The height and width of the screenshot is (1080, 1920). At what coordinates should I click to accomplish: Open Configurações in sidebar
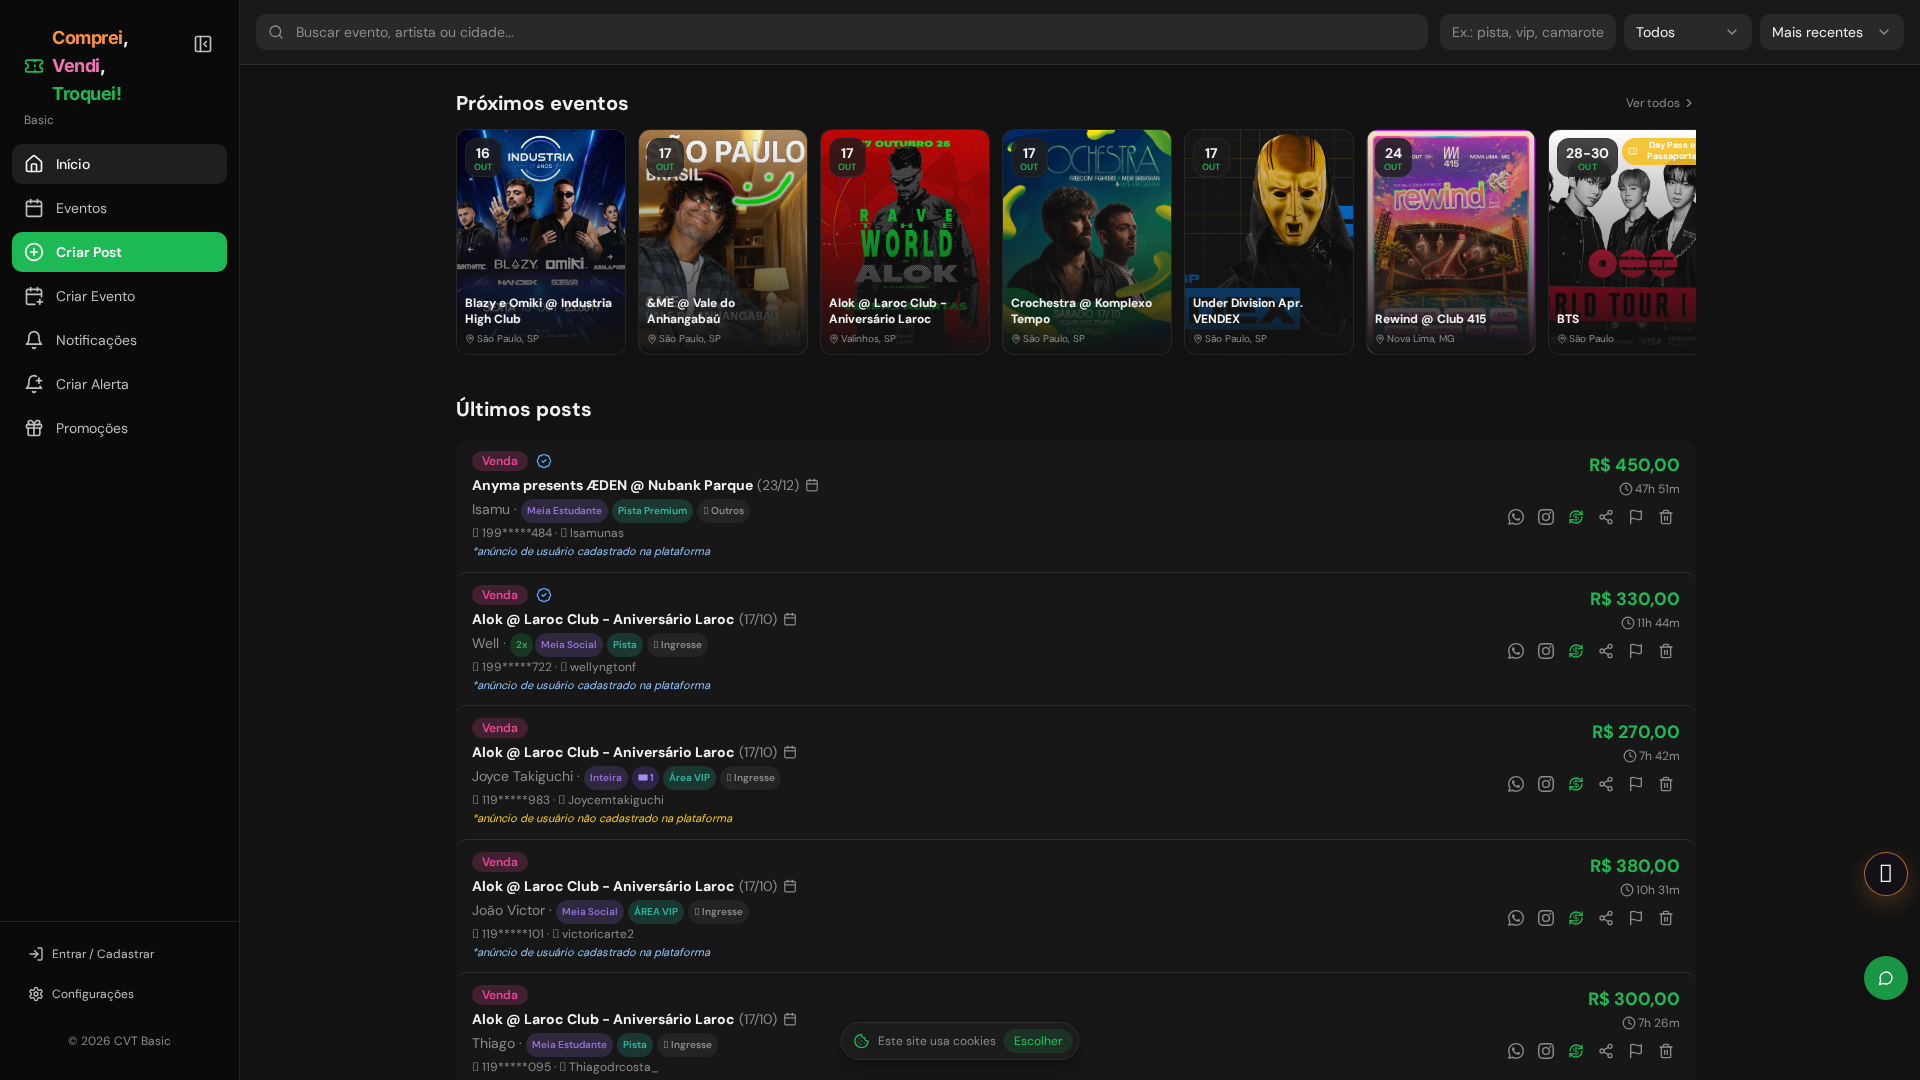(x=82, y=994)
